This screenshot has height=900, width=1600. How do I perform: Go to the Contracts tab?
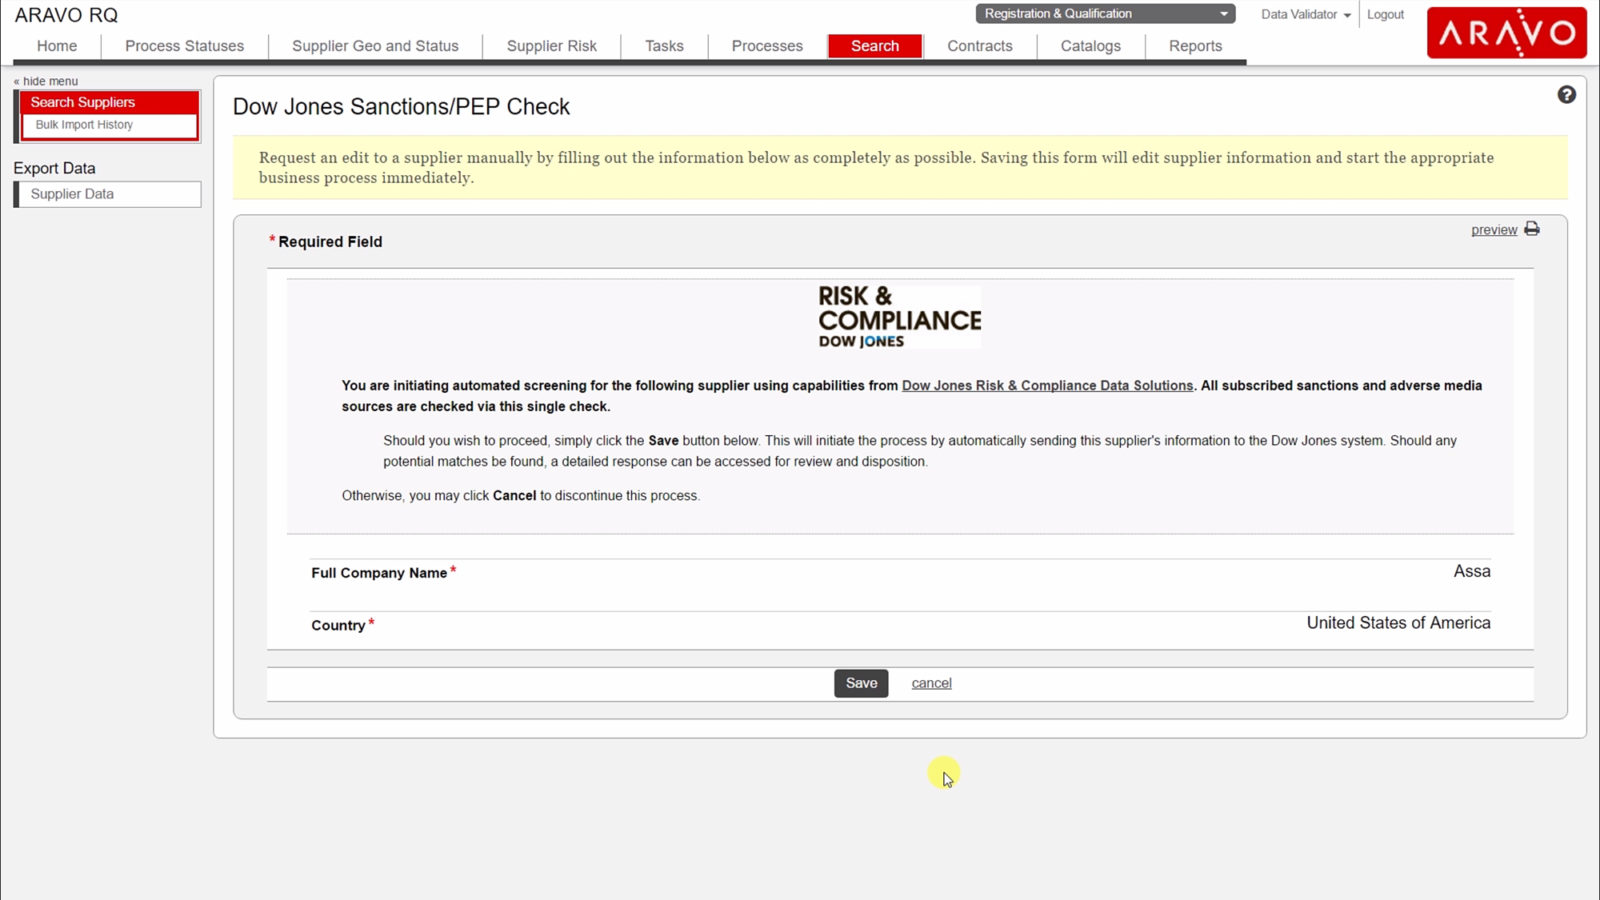coord(979,46)
